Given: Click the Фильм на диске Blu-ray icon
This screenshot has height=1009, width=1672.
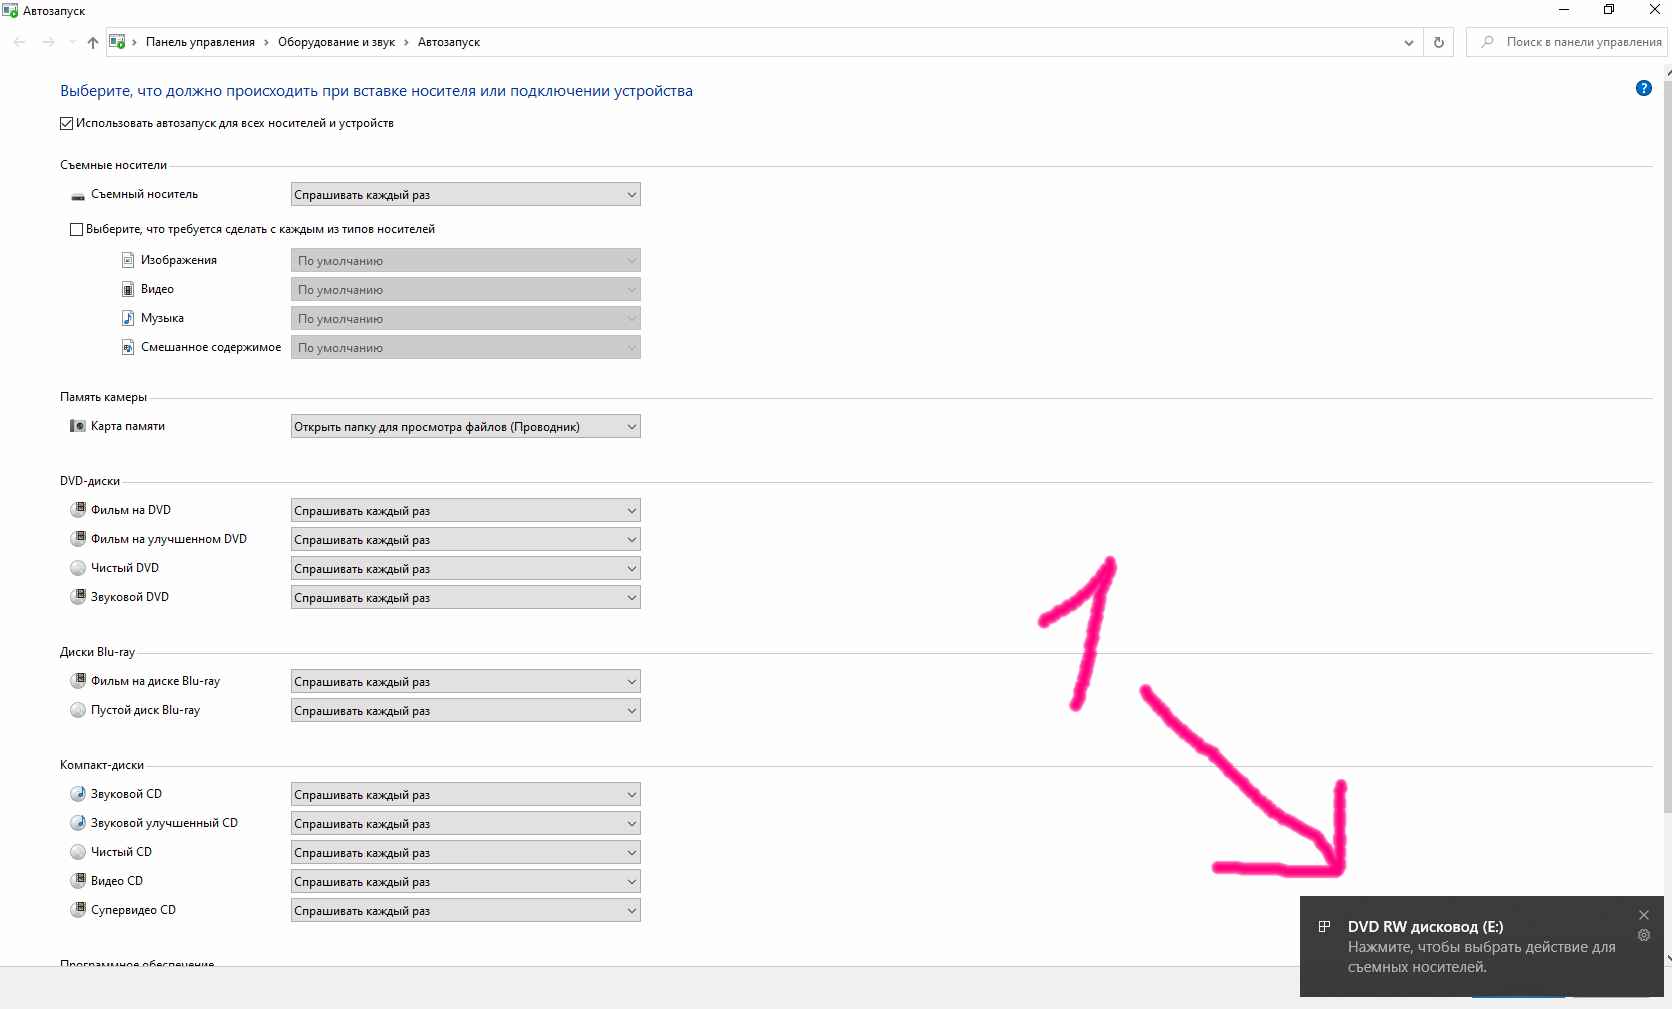Looking at the screenshot, I should click(78, 681).
